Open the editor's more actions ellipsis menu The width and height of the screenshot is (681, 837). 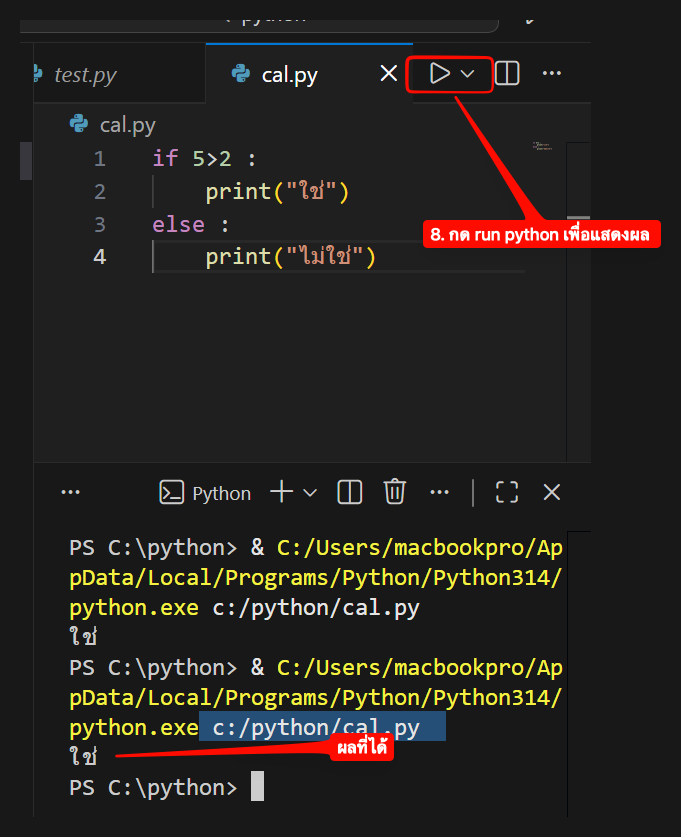click(551, 74)
